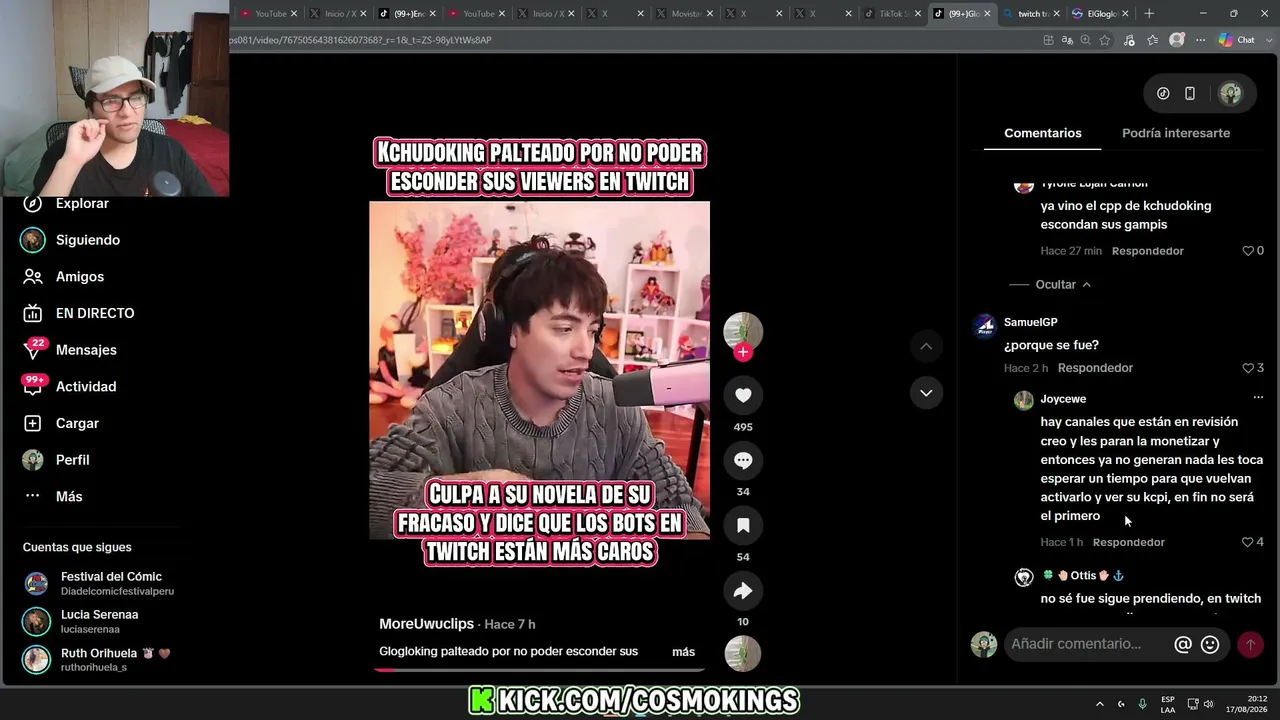Open the MoreUwuclips author profile
The width and height of the screenshot is (1280, 720).
426,624
